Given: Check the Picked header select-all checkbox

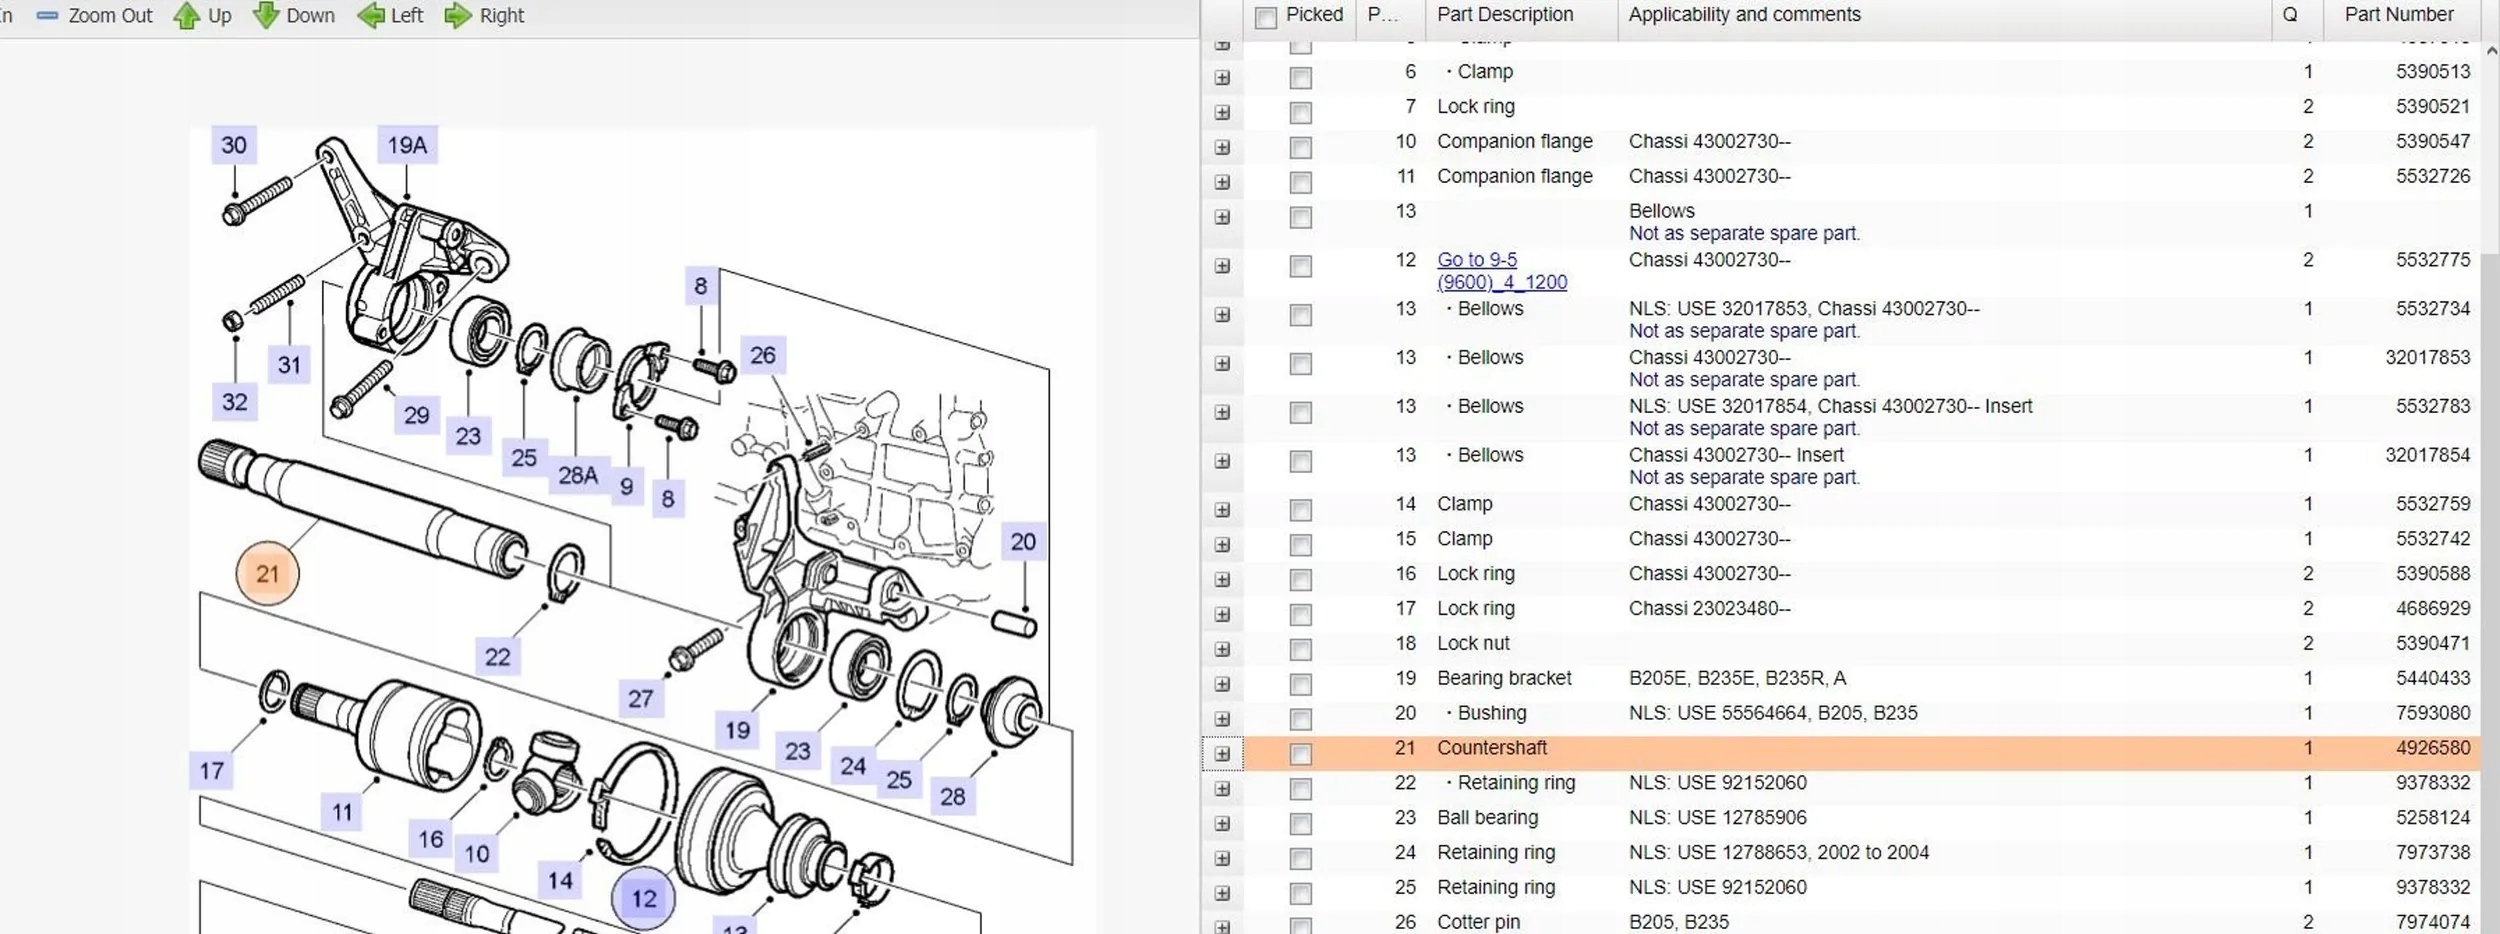Looking at the screenshot, I should click(1266, 18).
